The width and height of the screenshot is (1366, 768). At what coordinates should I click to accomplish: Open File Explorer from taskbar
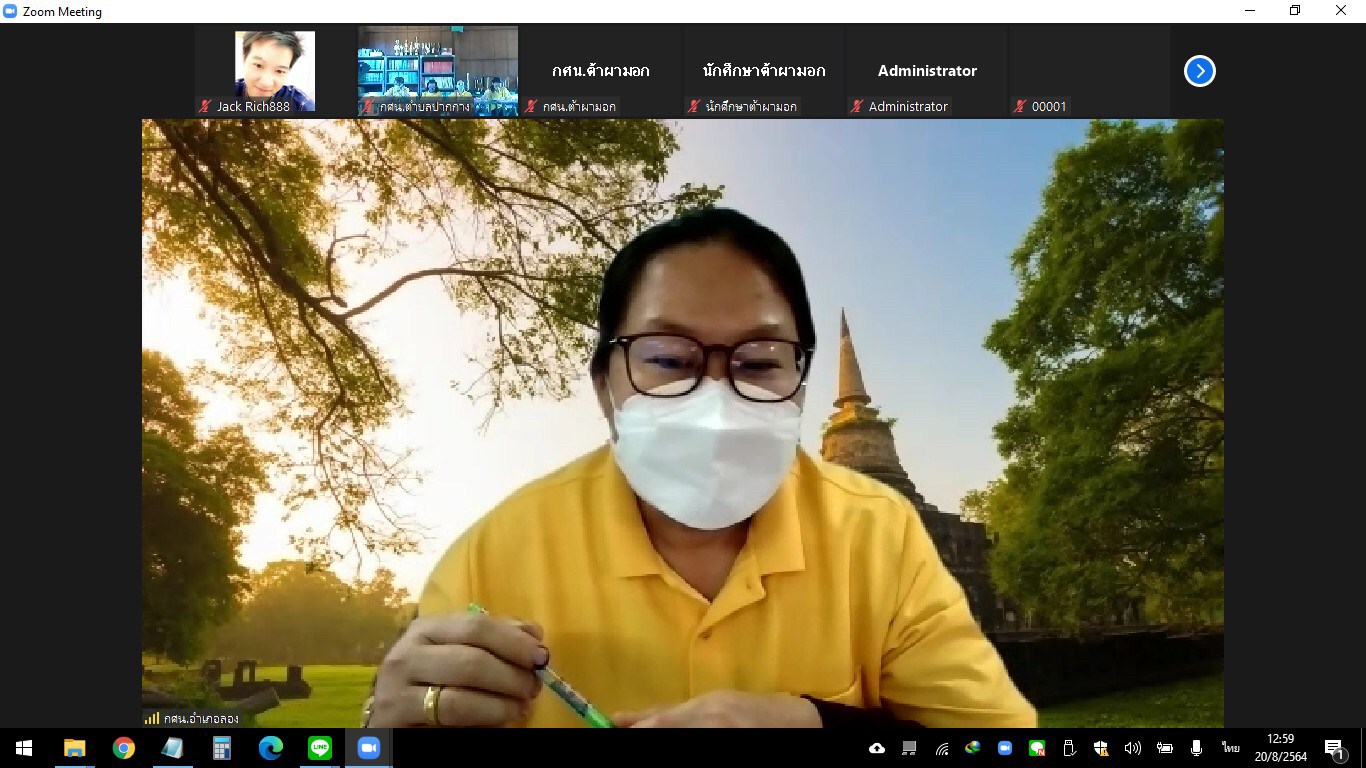75,748
